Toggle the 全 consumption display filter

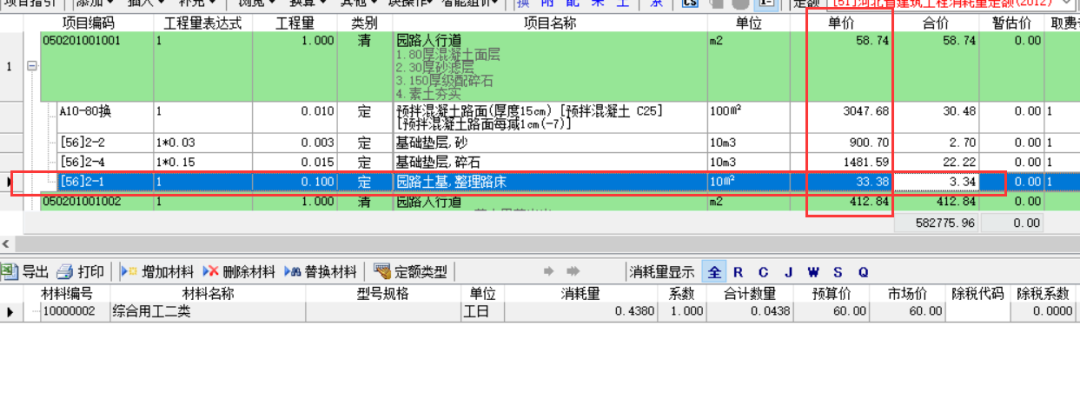click(x=714, y=271)
